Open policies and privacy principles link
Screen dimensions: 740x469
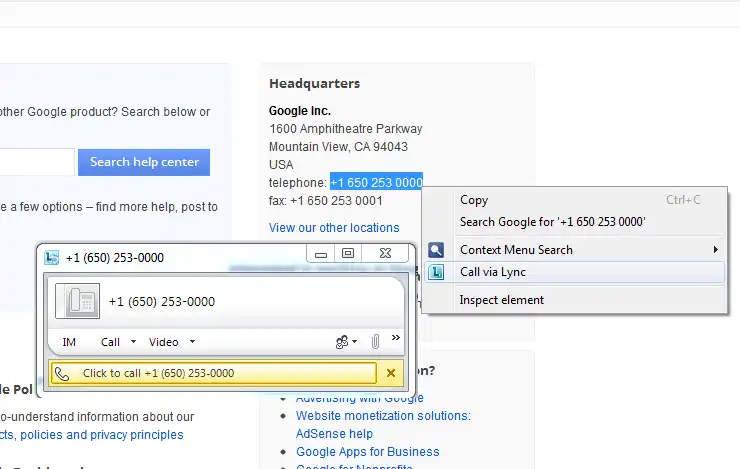101,435
